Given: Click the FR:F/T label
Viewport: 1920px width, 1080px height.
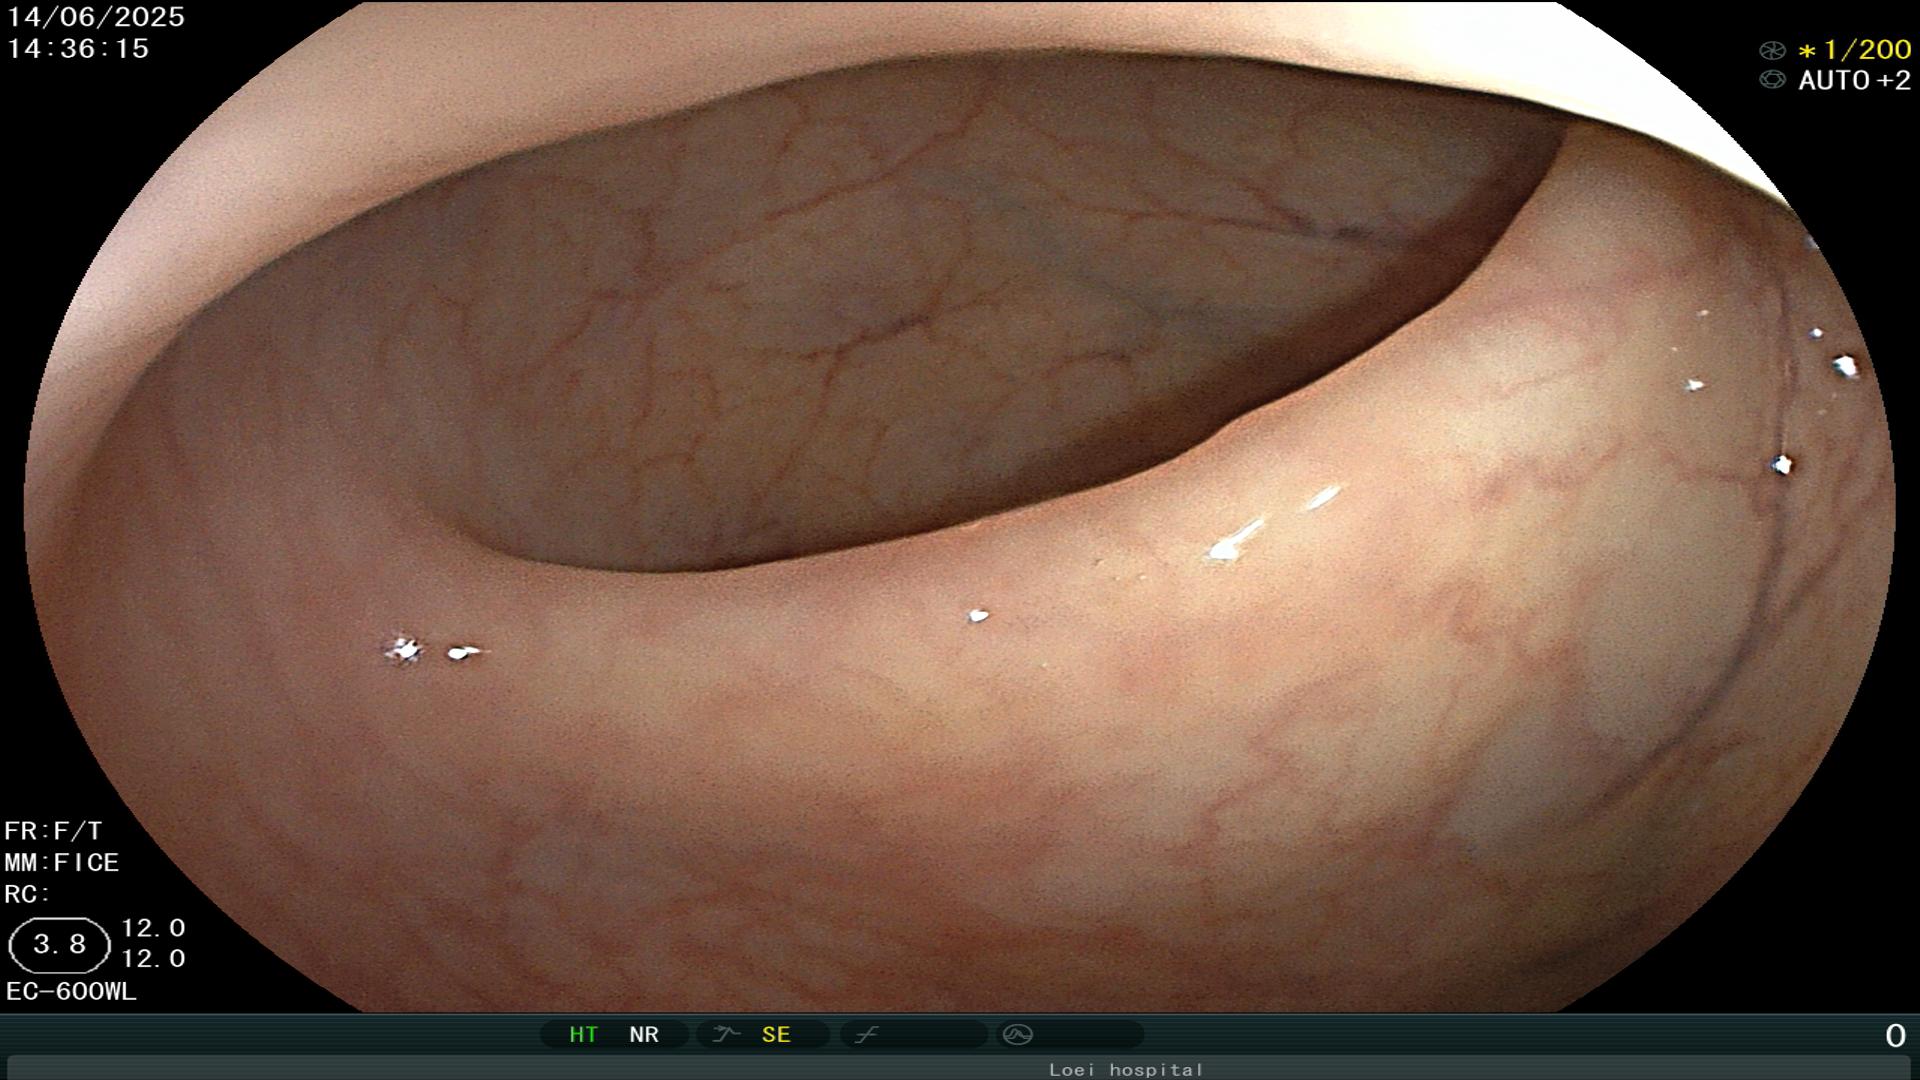Looking at the screenshot, I should pyautogui.click(x=53, y=831).
